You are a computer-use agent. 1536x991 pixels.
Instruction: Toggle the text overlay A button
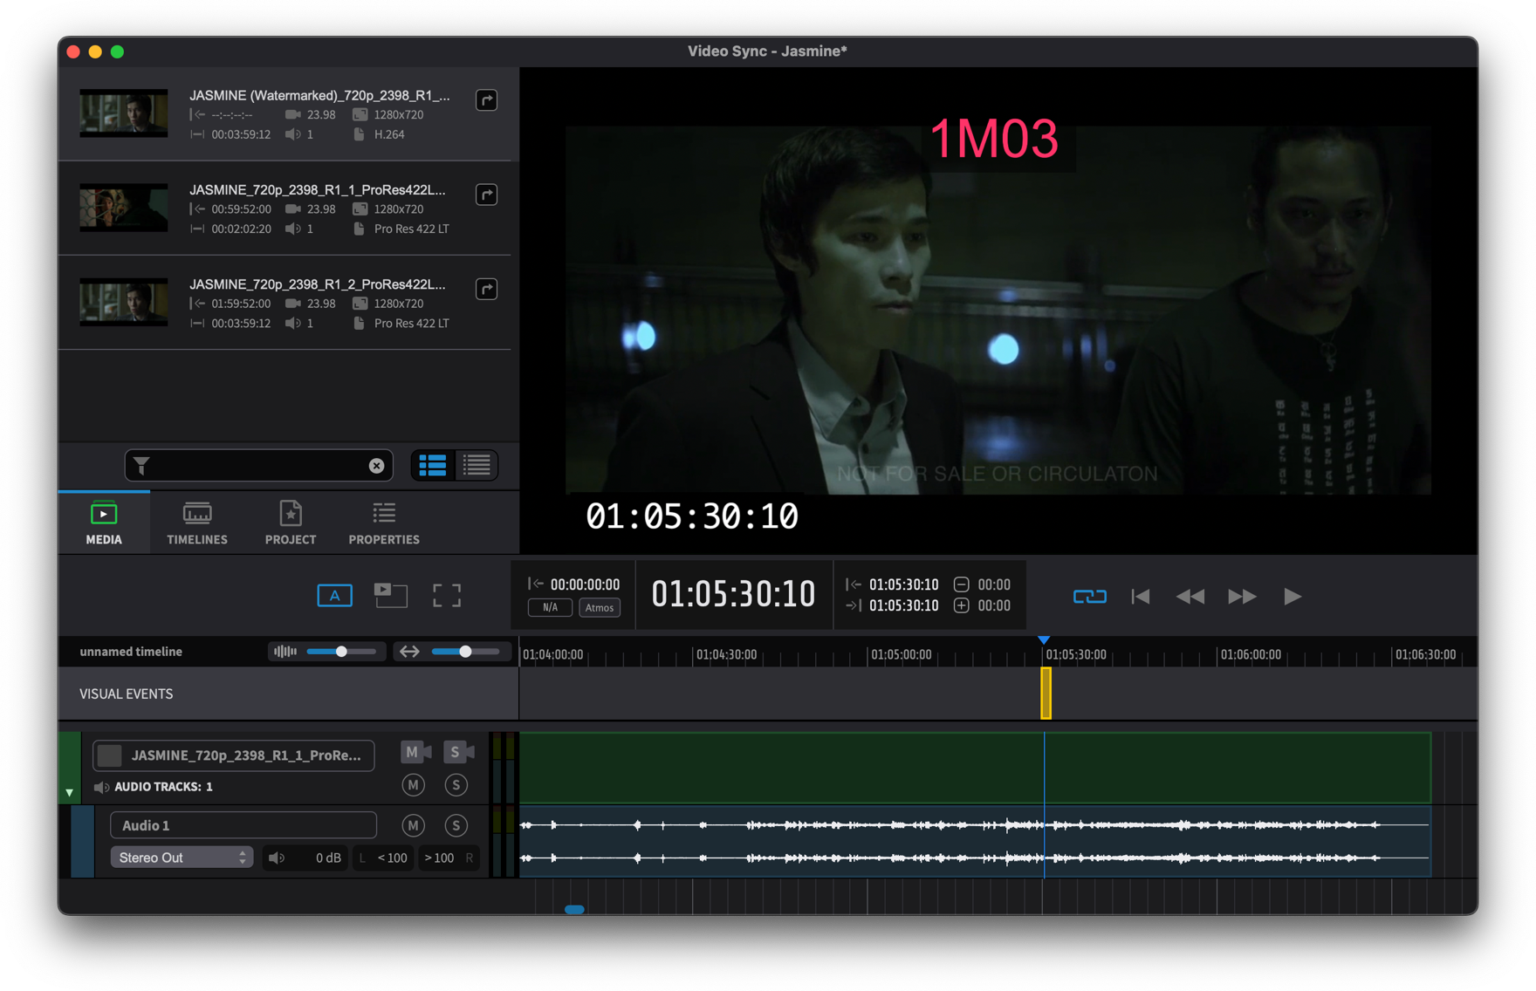pyautogui.click(x=334, y=595)
